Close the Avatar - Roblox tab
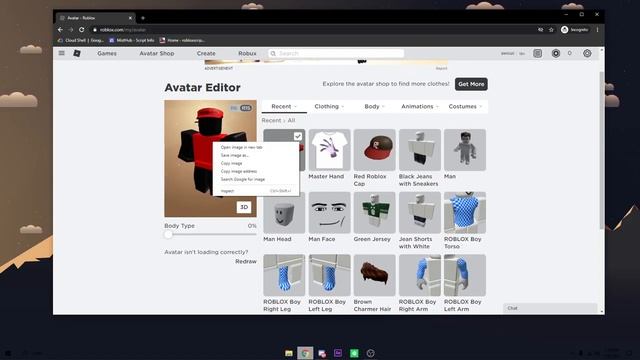 [130, 18]
